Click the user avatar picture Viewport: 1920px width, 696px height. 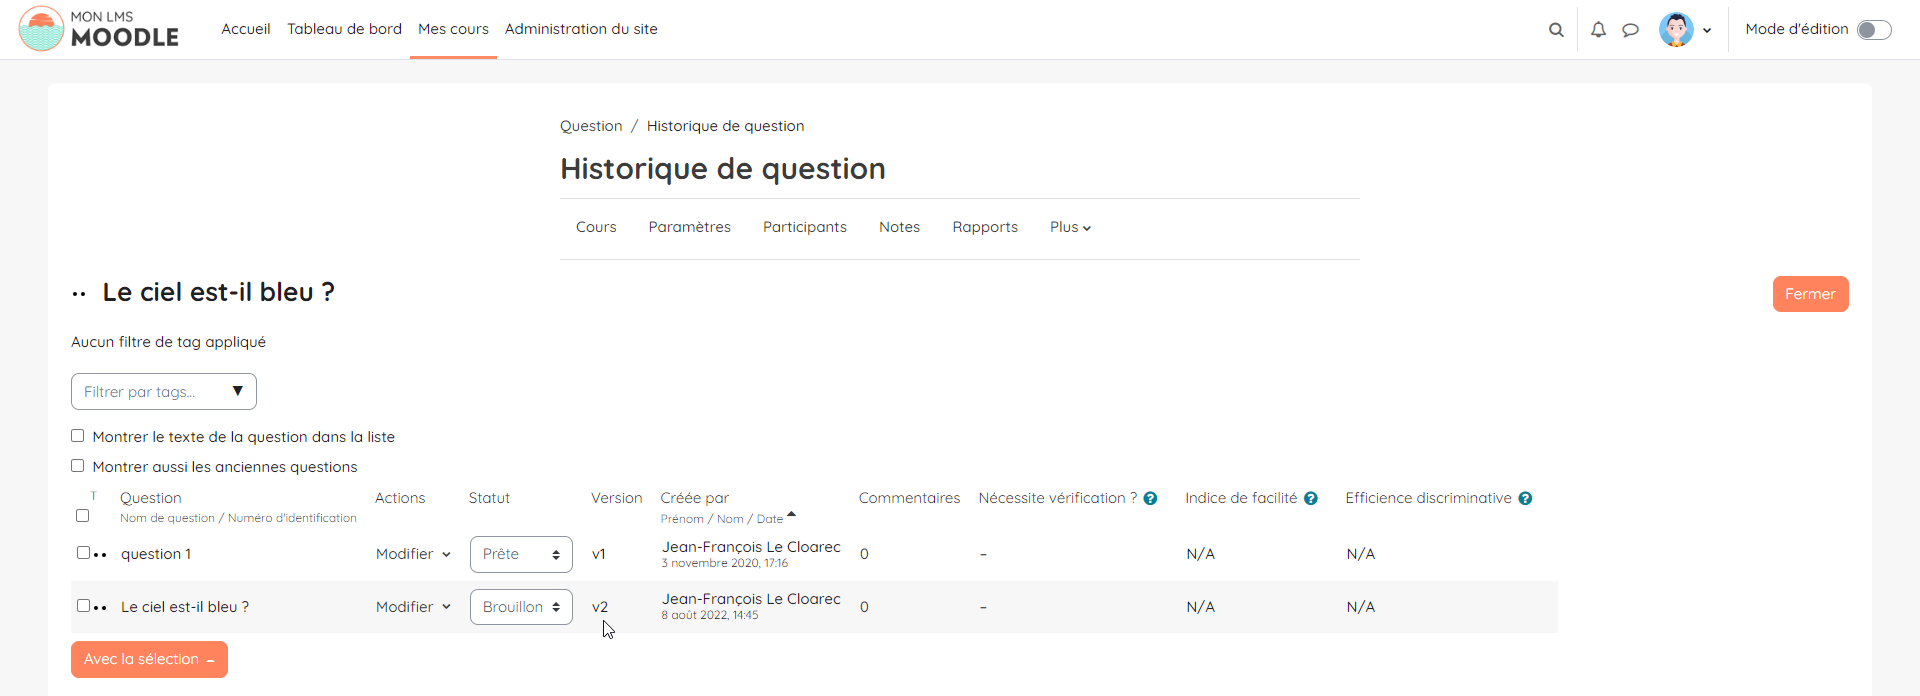[x=1676, y=30]
